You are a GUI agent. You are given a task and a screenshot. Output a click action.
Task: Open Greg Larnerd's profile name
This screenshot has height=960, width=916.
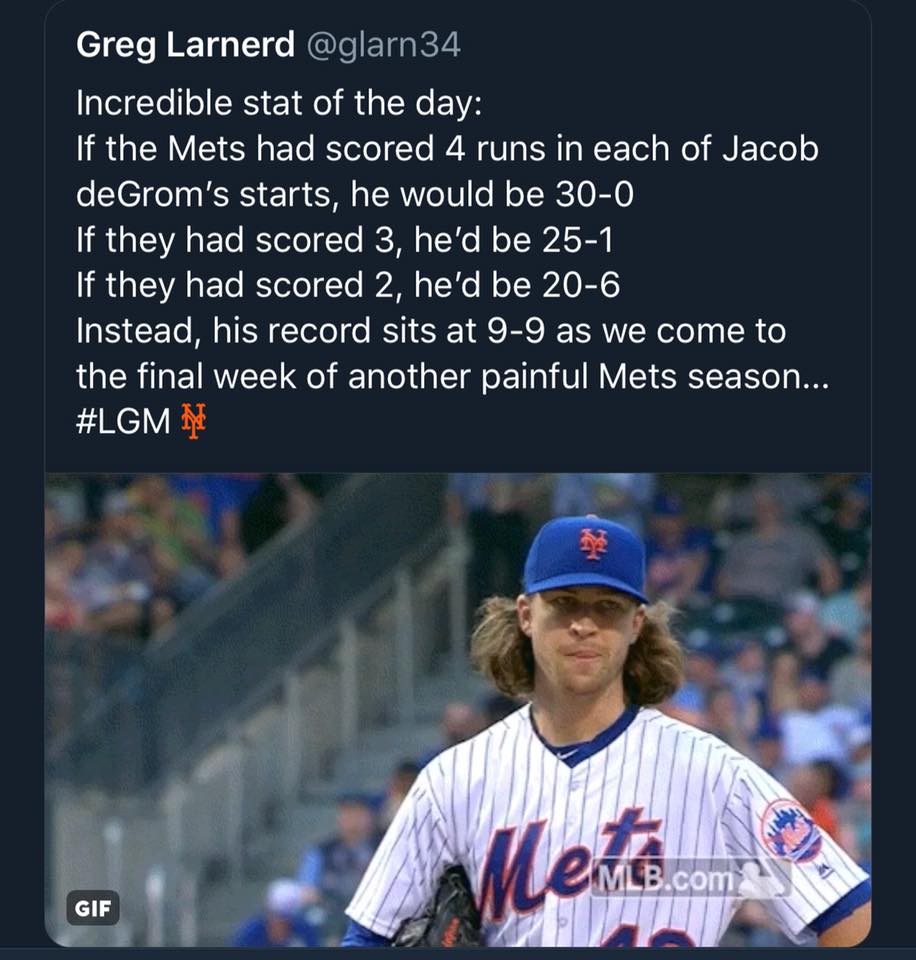(185, 45)
